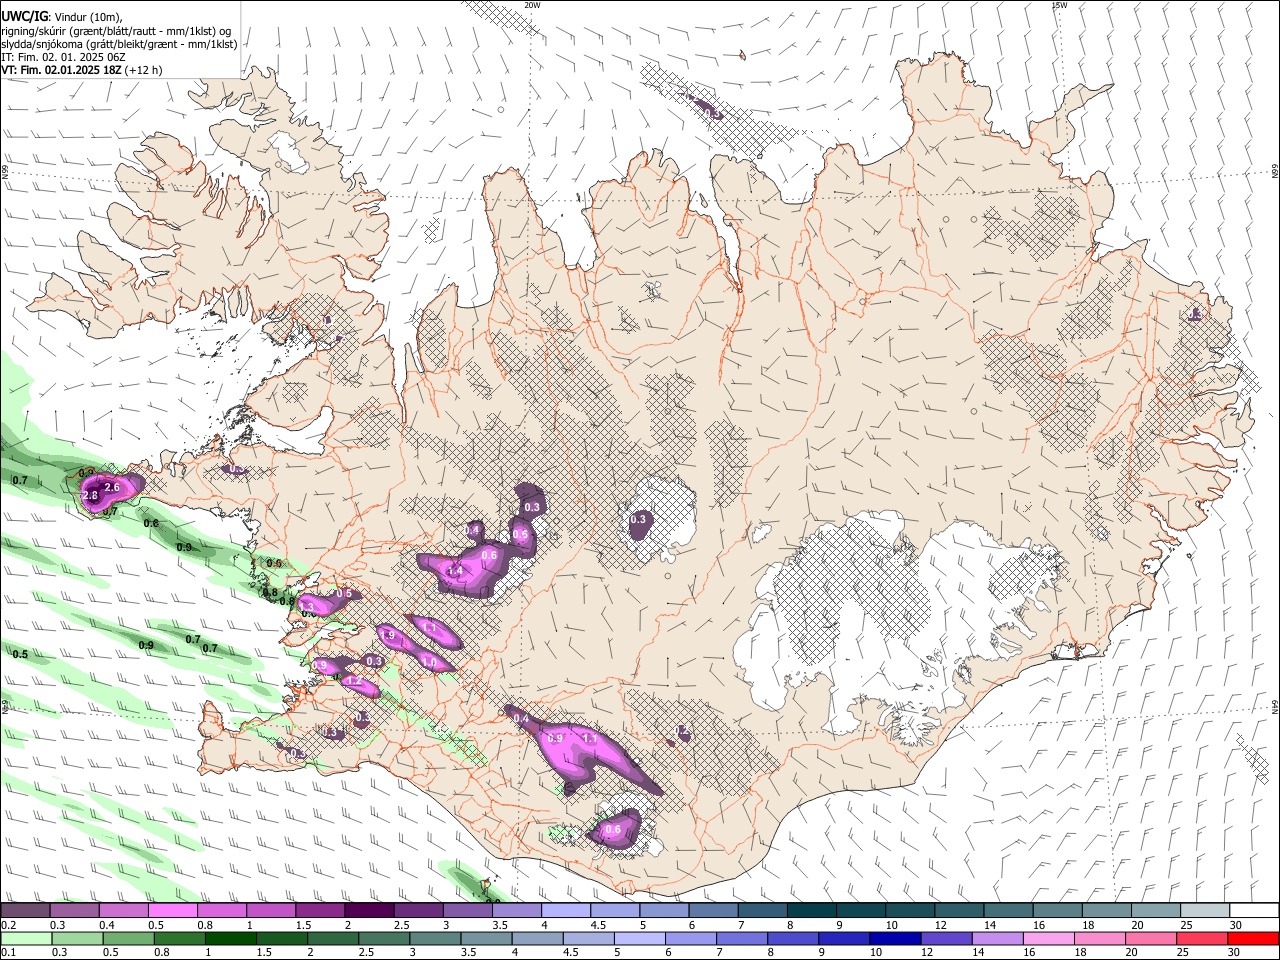Choose the teal 12 swatch in snow legend
1280x960 pixels.
coord(960,911)
